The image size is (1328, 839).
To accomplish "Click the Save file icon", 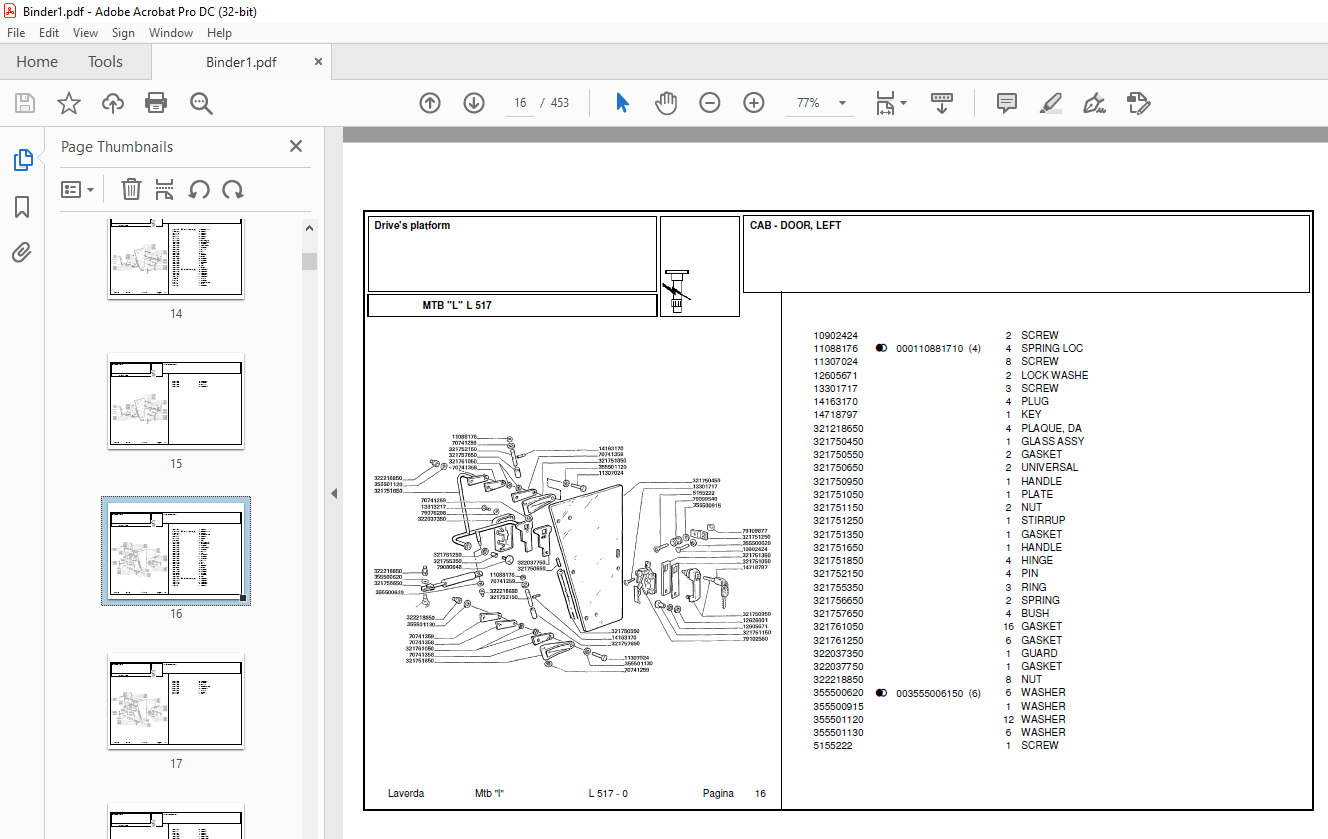I will [x=25, y=103].
